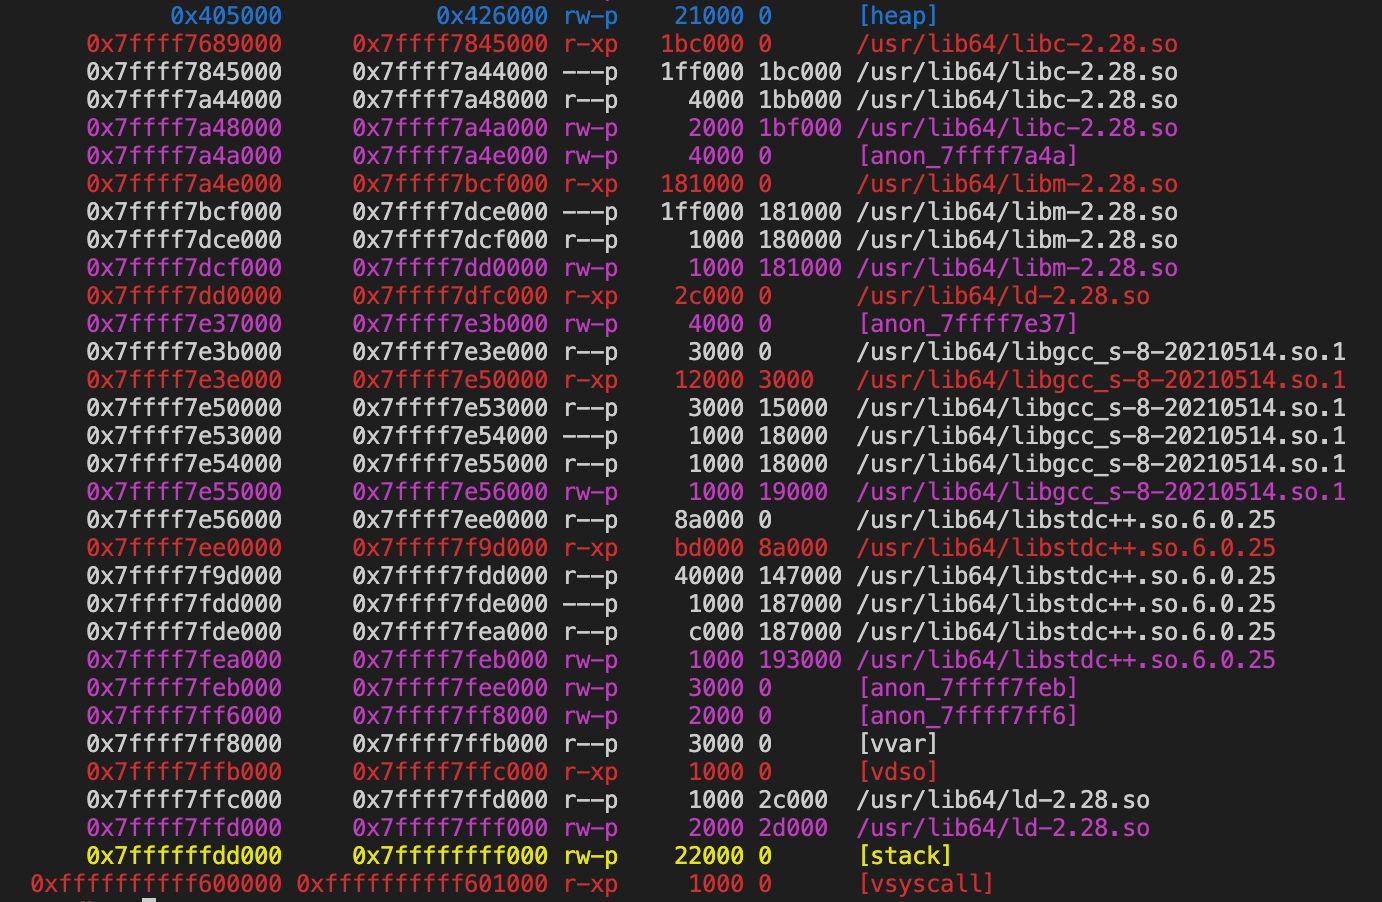Click the [vdso] label
1382x902 pixels.
coord(898,772)
